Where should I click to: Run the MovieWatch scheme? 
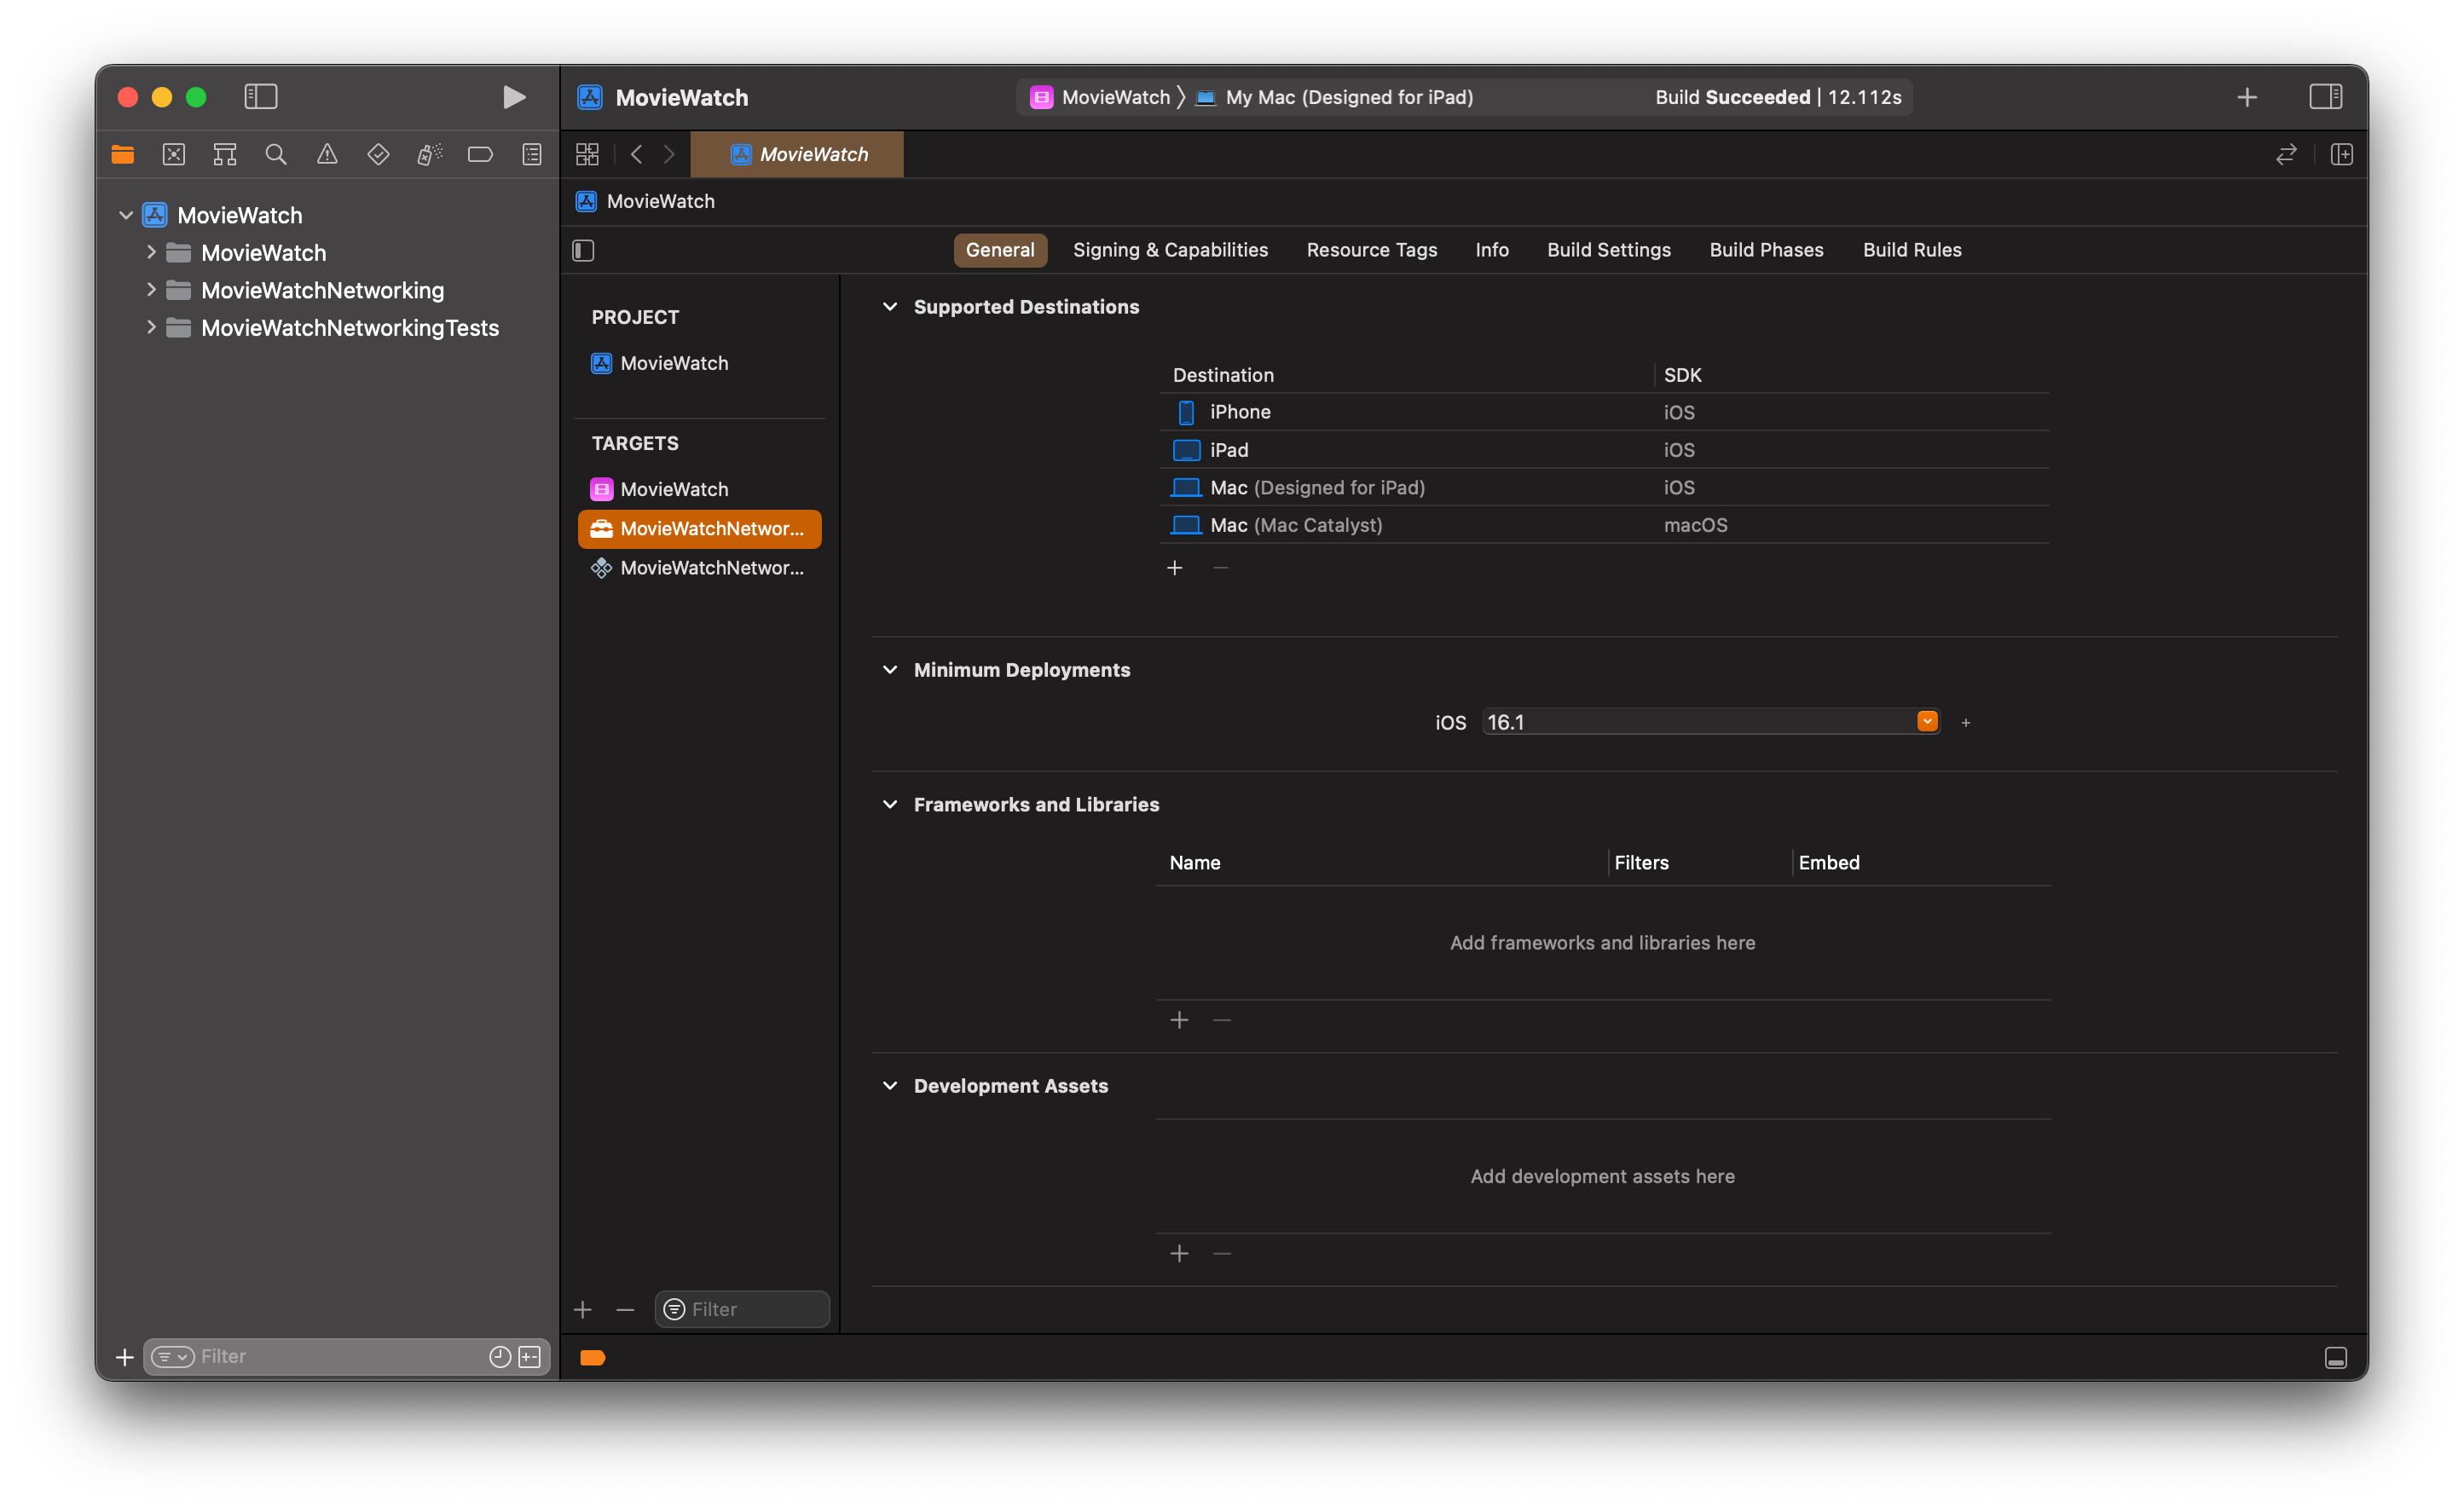point(514,97)
